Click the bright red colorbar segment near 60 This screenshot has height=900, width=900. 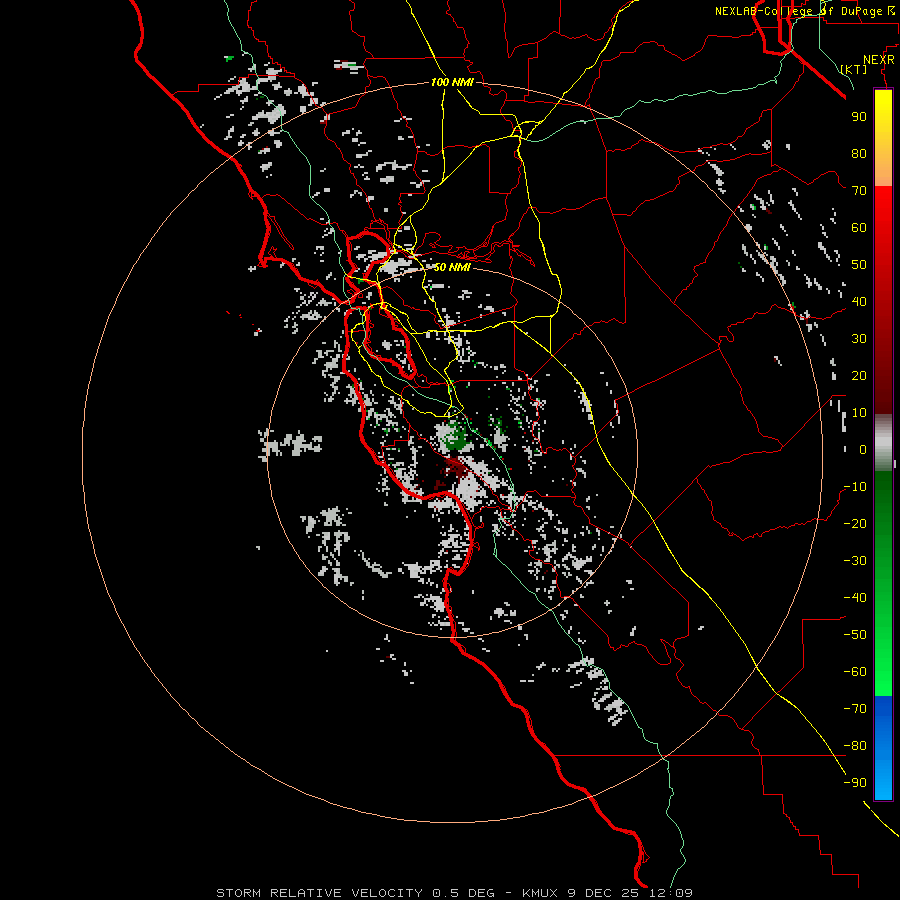click(x=883, y=227)
